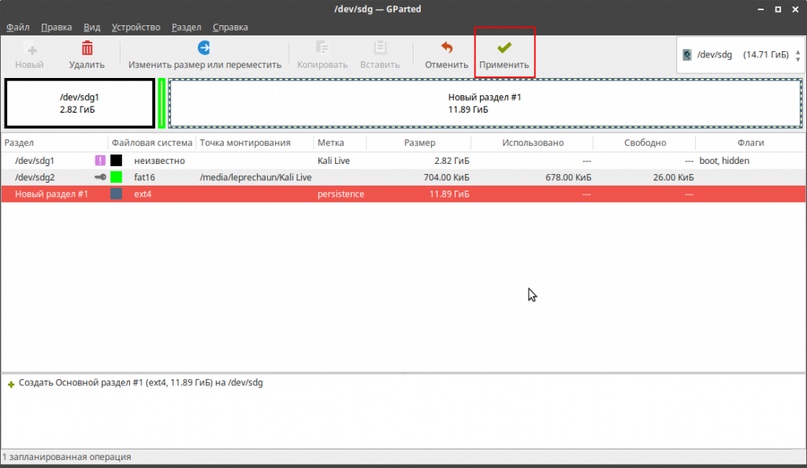Open the Файл menu
This screenshot has width=807, height=468.
click(x=17, y=27)
